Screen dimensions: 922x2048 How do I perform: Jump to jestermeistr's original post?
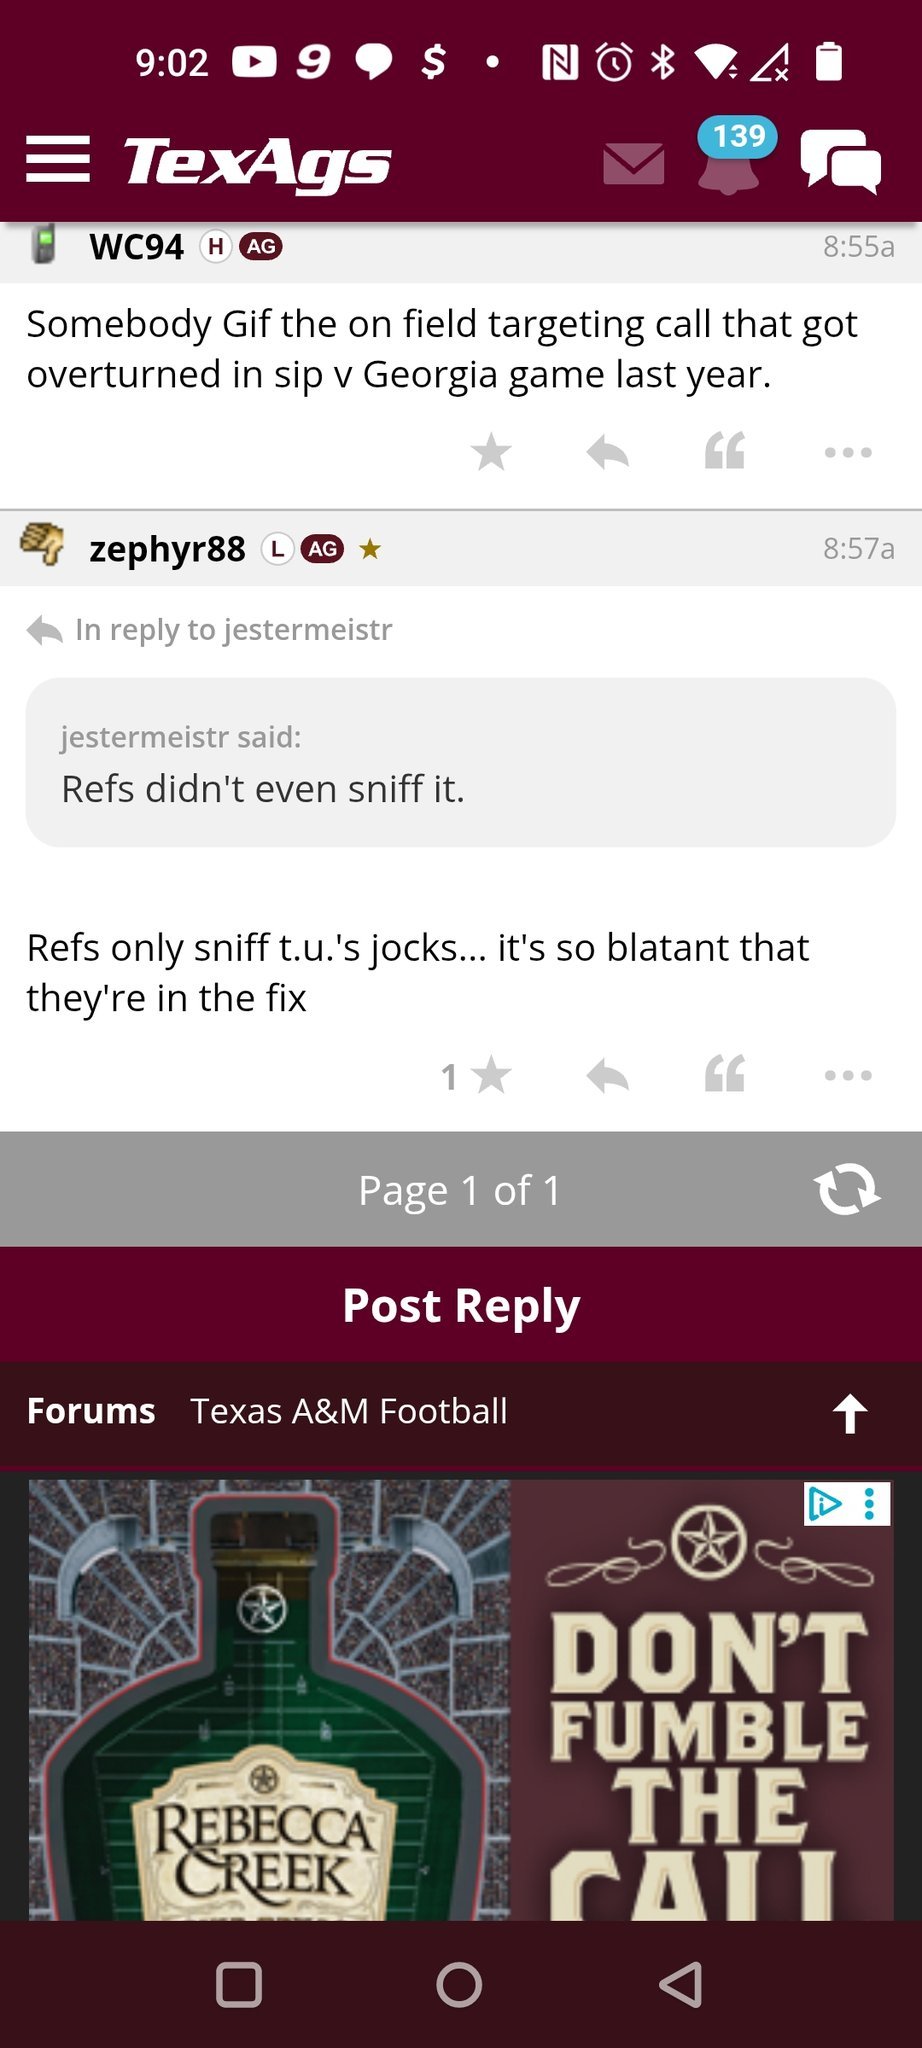tap(232, 630)
